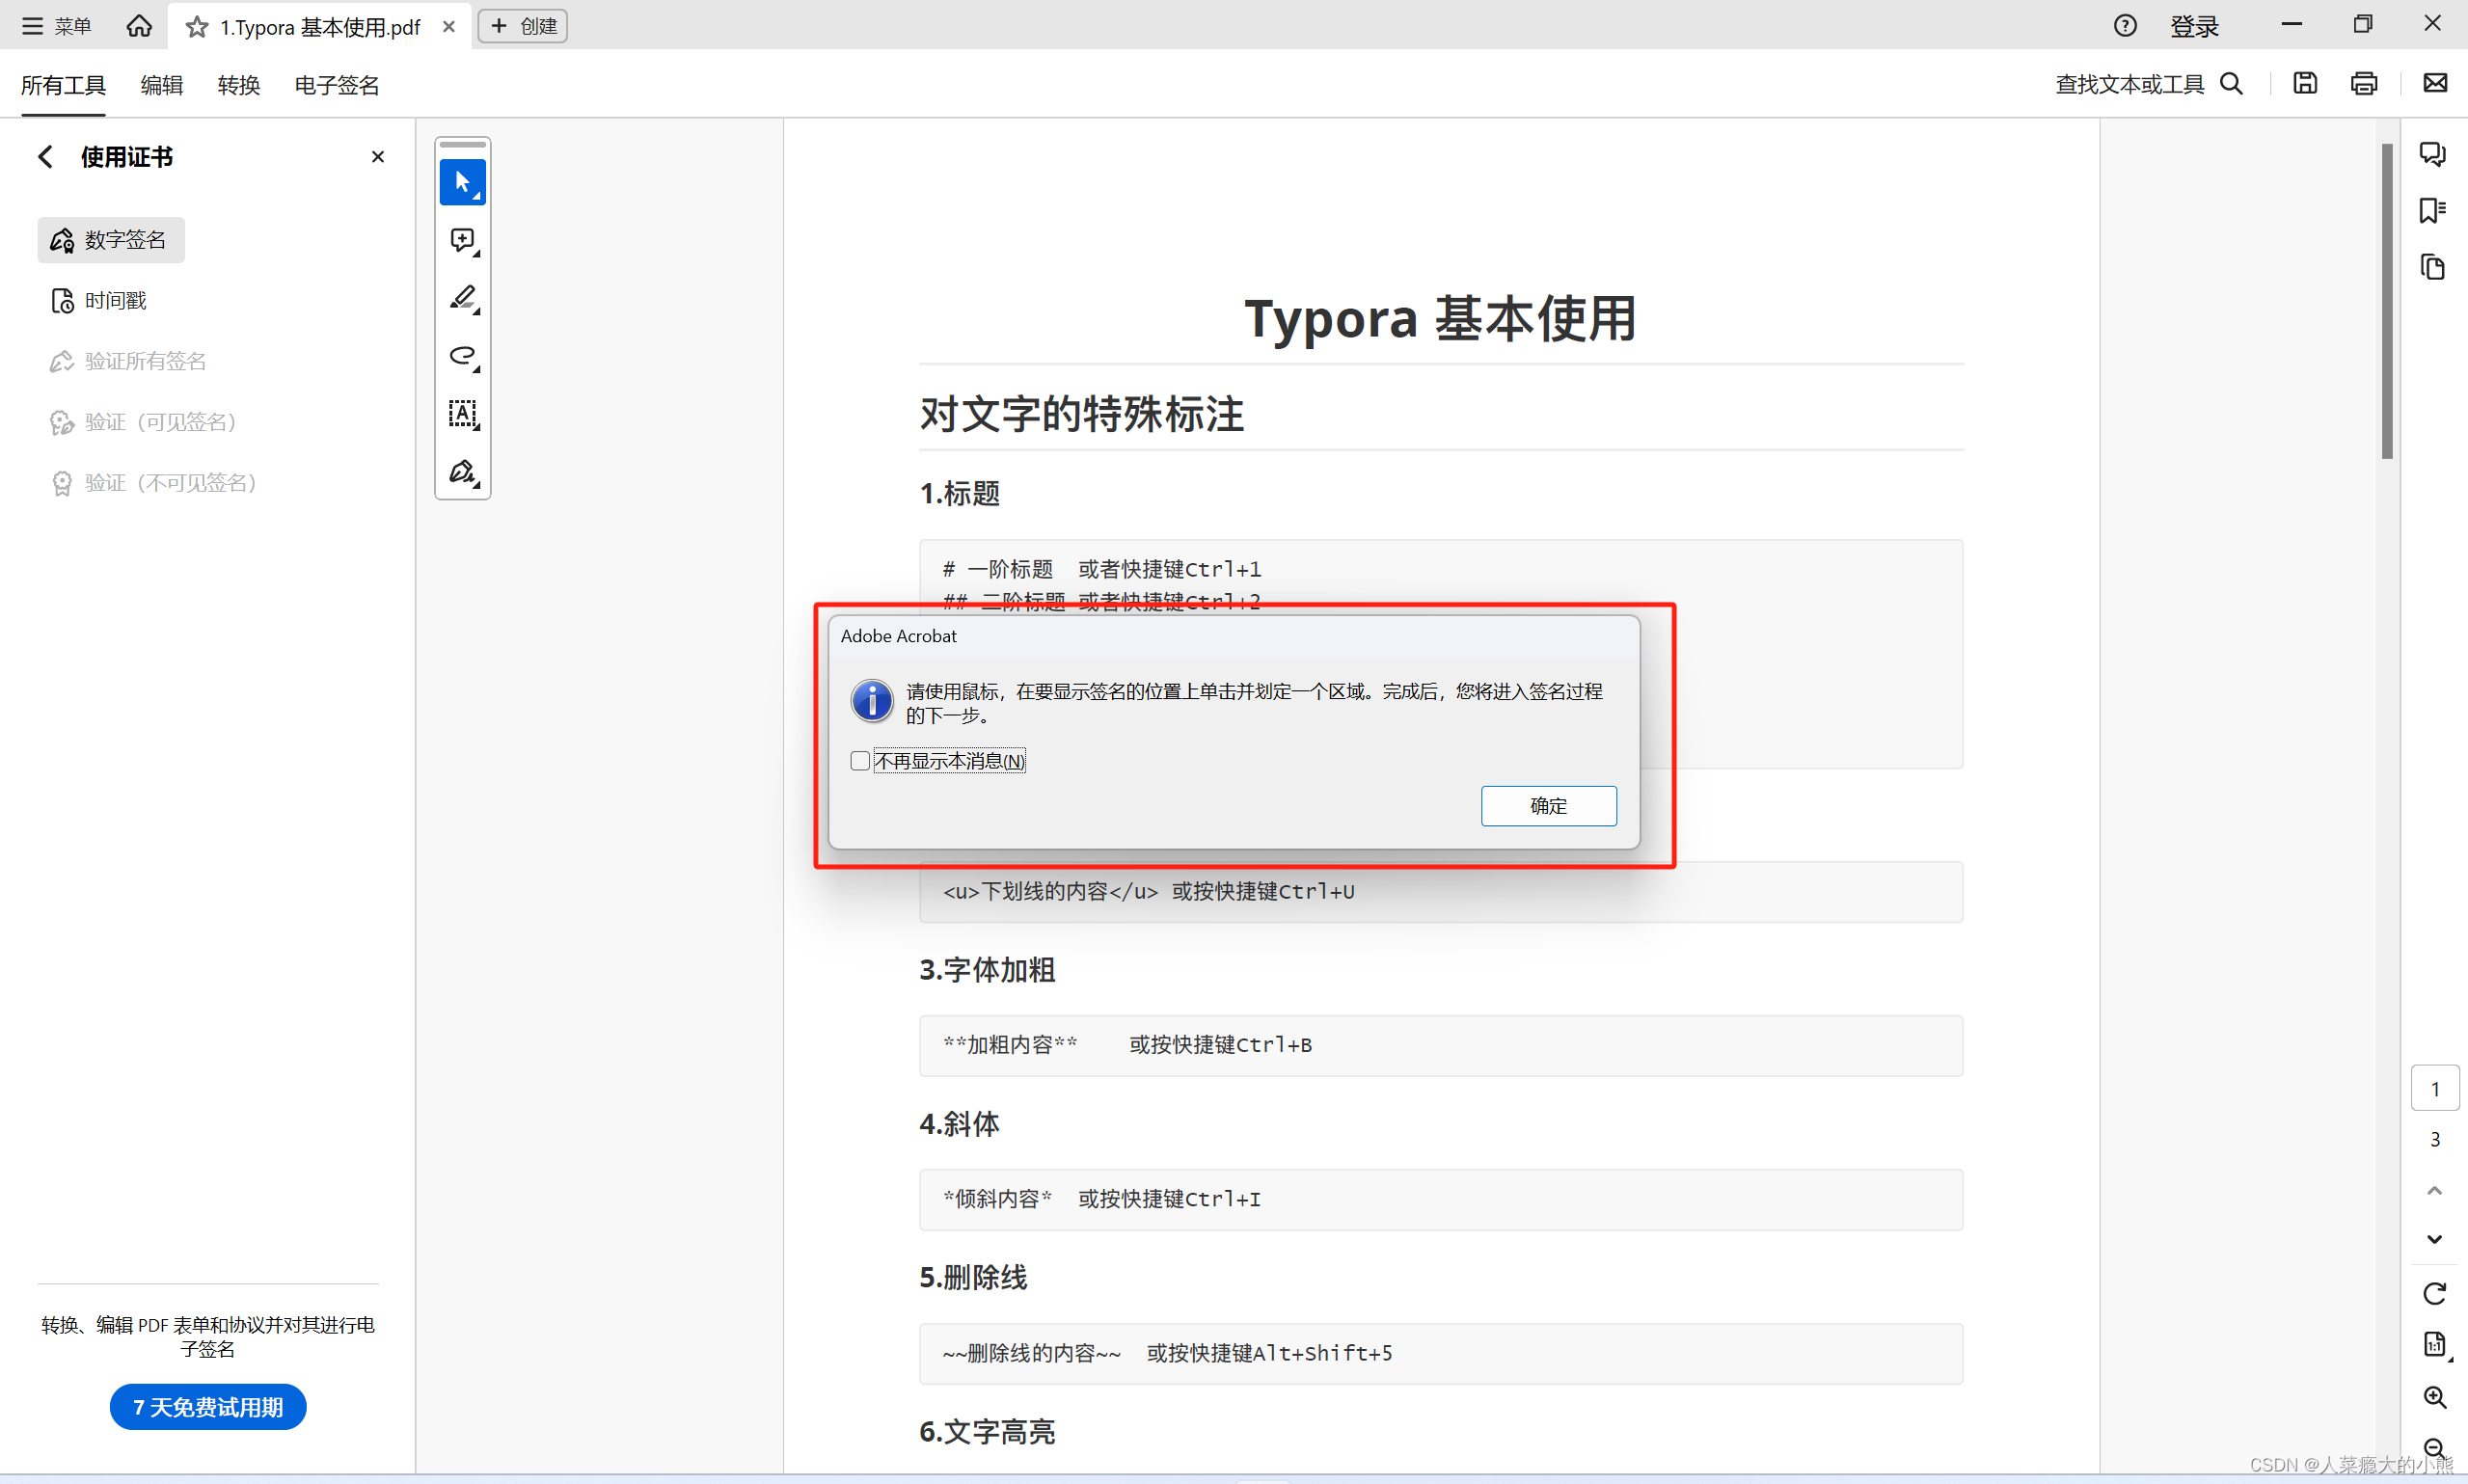Select the highlighter pen tool
2468x1484 pixels.
(462, 298)
